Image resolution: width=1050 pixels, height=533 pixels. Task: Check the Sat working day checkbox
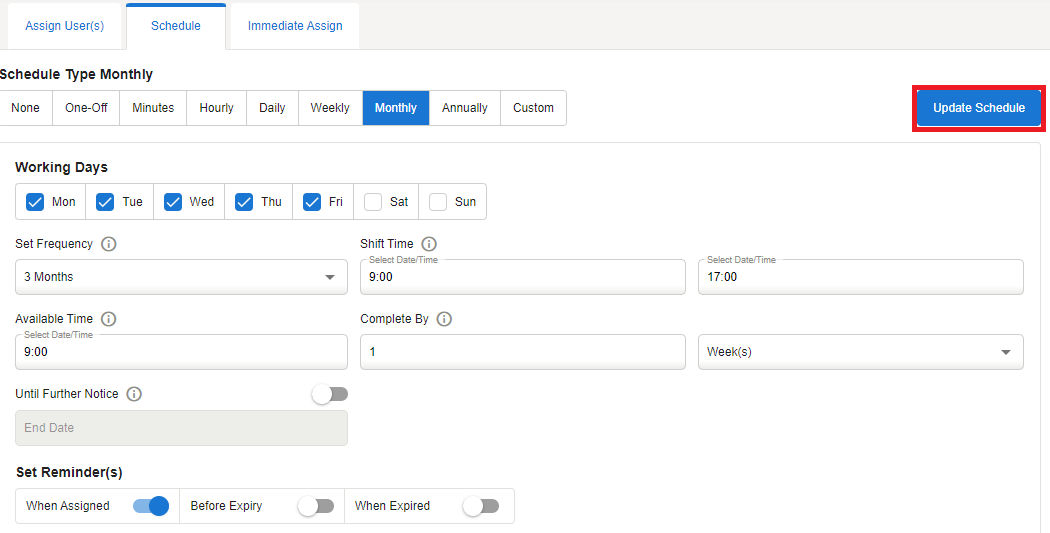(x=373, y=202)
